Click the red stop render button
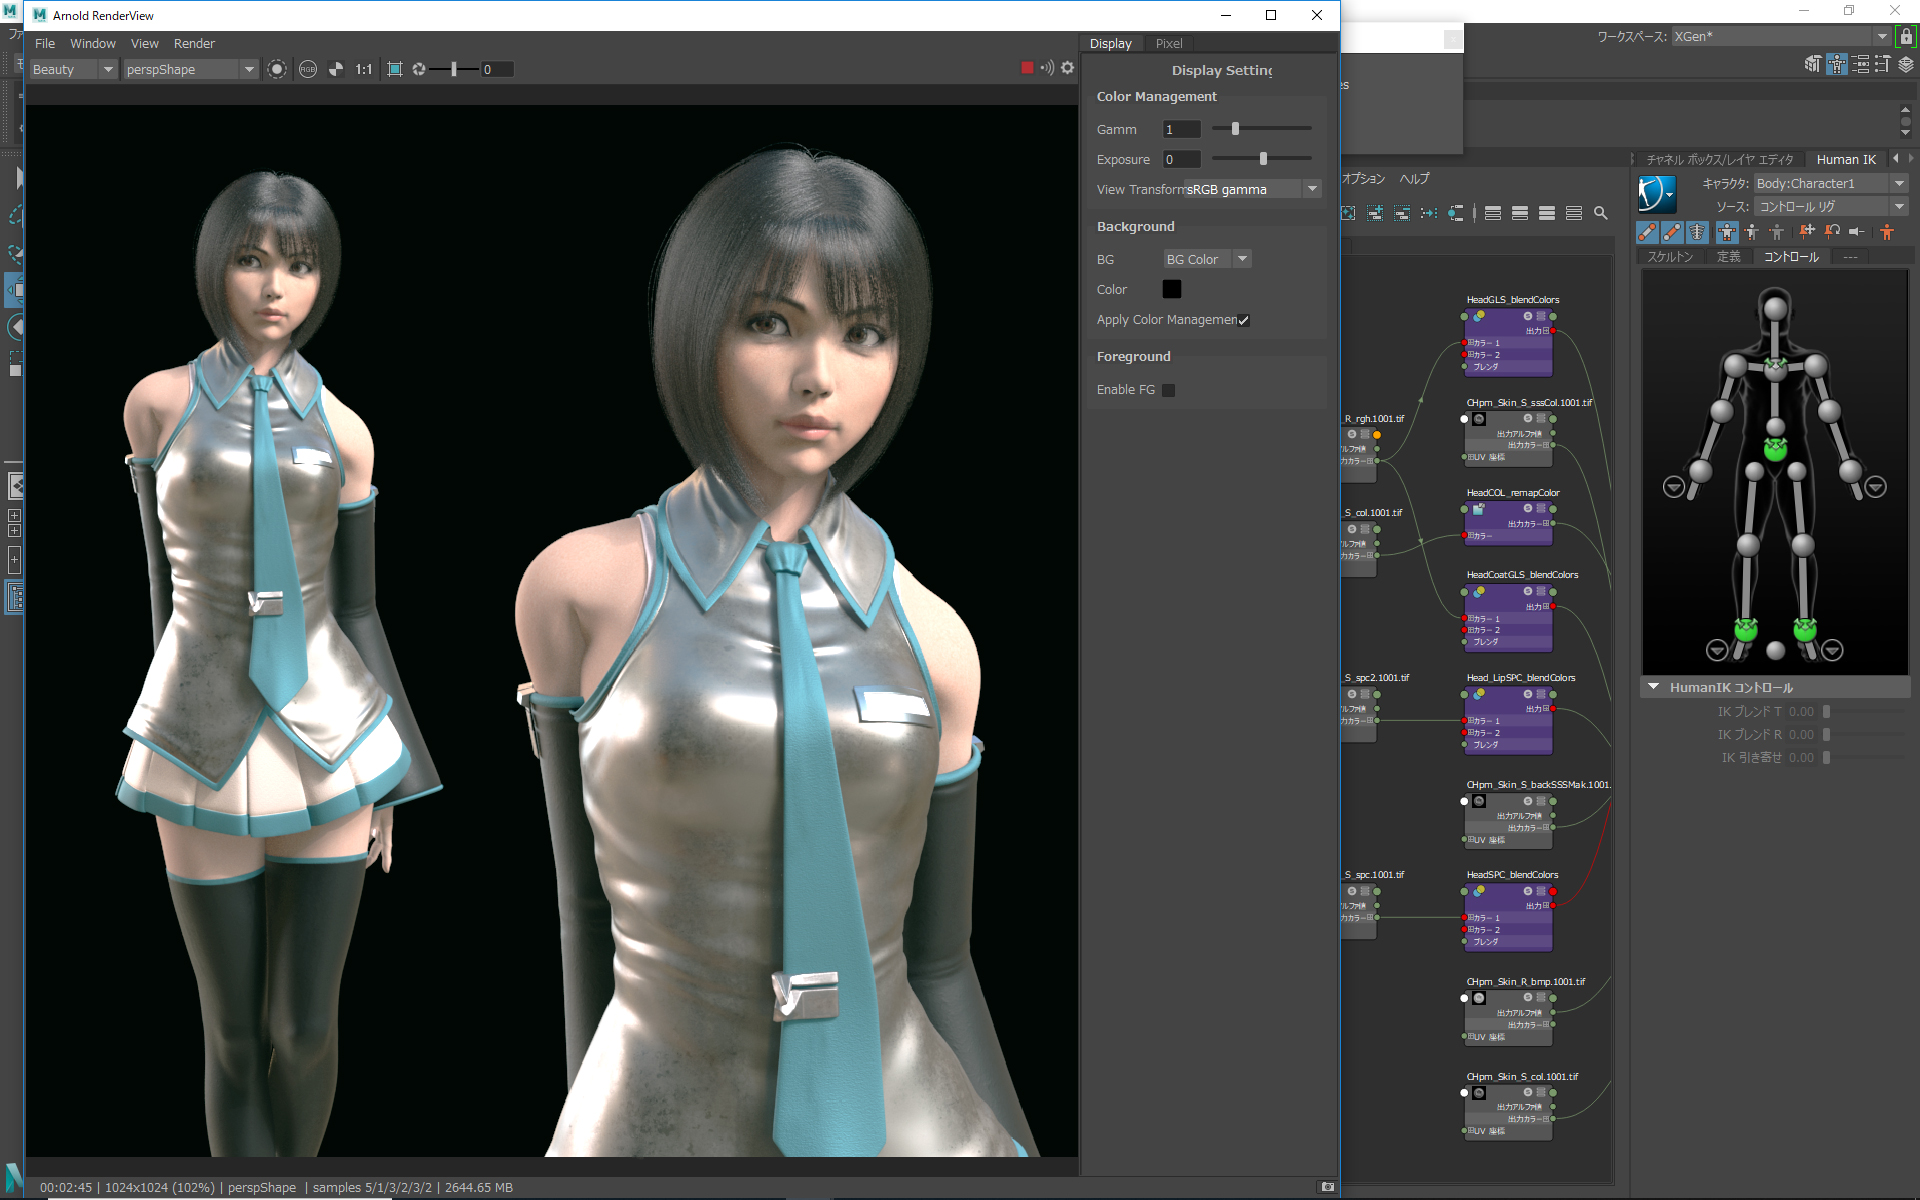This screenshot has height=1200, width=1920. click(x=1027, y=68)
